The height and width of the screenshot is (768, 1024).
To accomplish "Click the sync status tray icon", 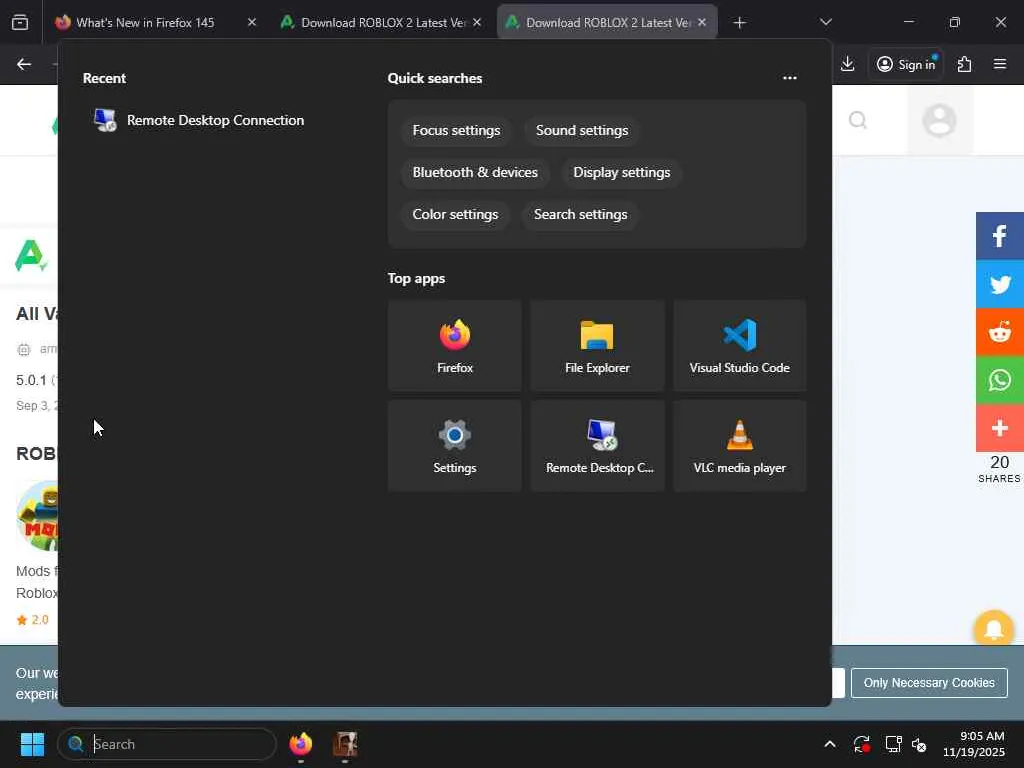I will pyautogui.click(x=861, y=744).
